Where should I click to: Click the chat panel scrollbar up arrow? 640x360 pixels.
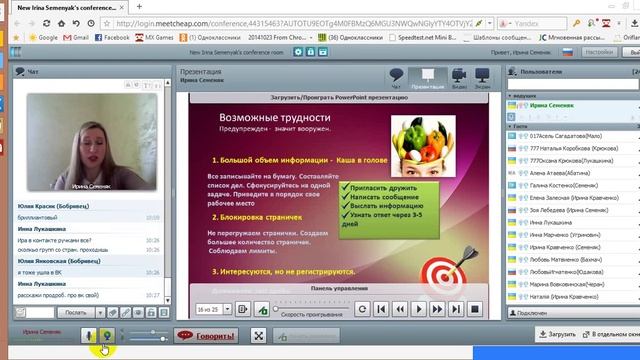point(168,82)
